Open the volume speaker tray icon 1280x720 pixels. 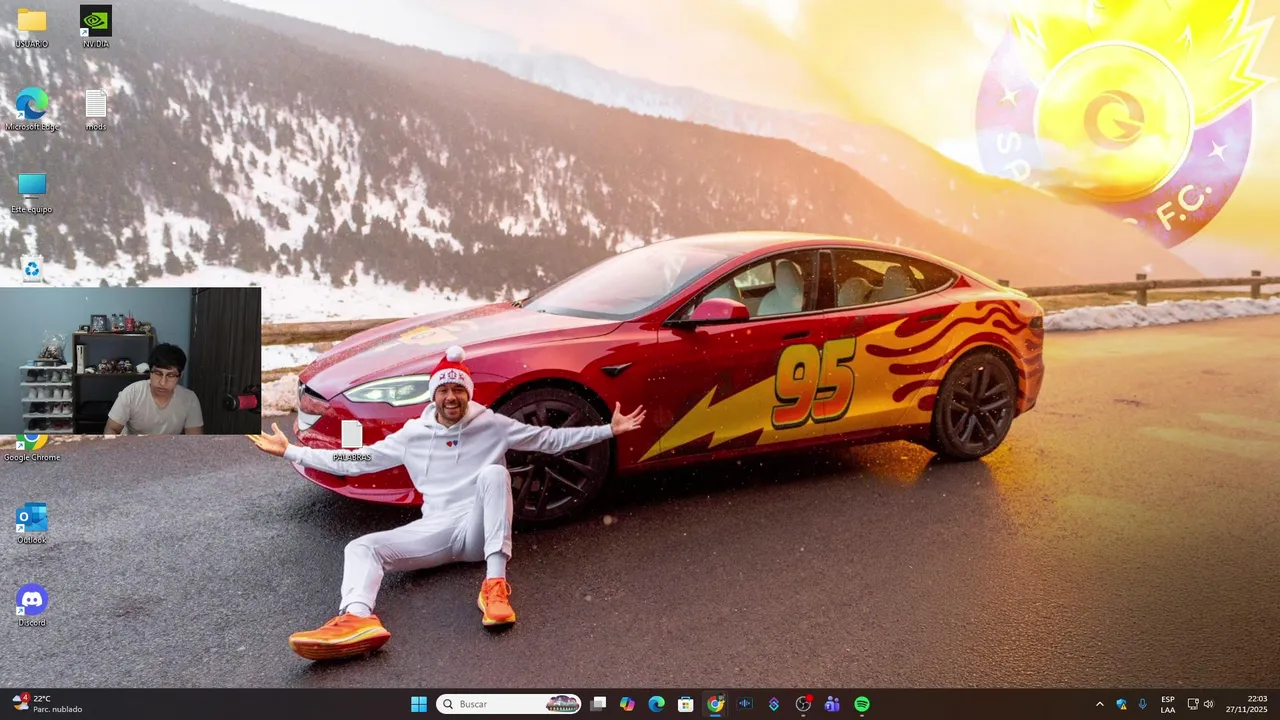tap(1208, 704)
